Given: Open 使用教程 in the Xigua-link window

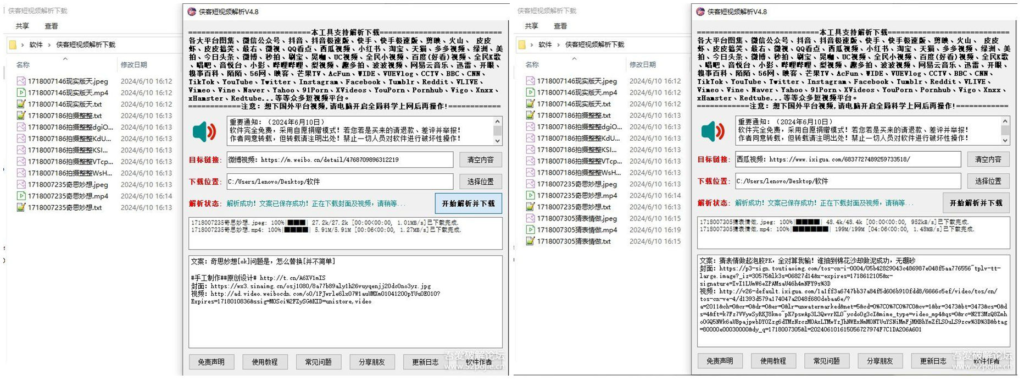Looking at the screenshot, I should click(x=773, y=361).
